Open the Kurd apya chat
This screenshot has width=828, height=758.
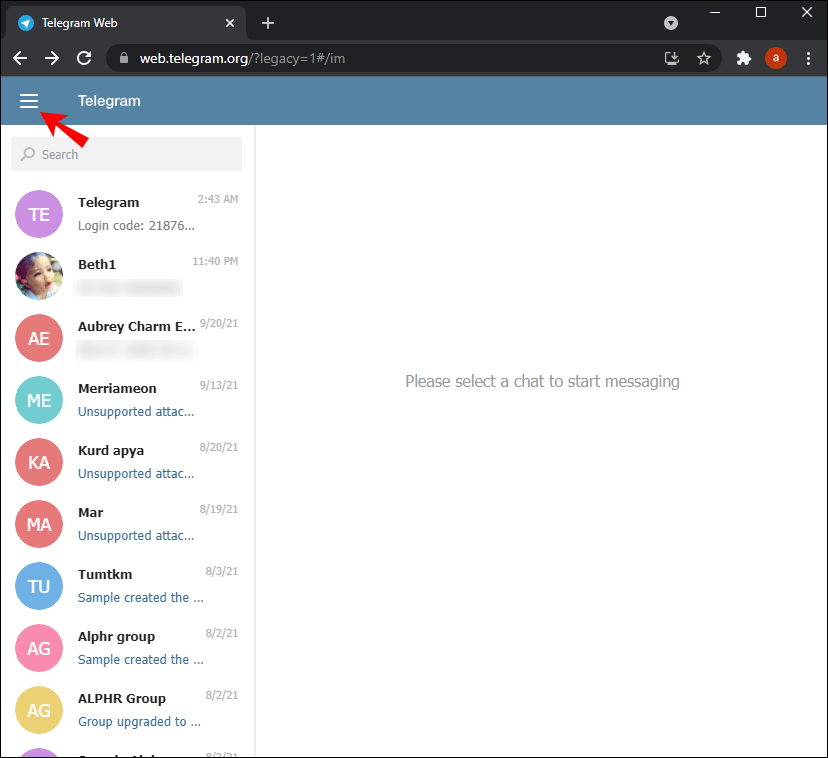pos(130,461)
